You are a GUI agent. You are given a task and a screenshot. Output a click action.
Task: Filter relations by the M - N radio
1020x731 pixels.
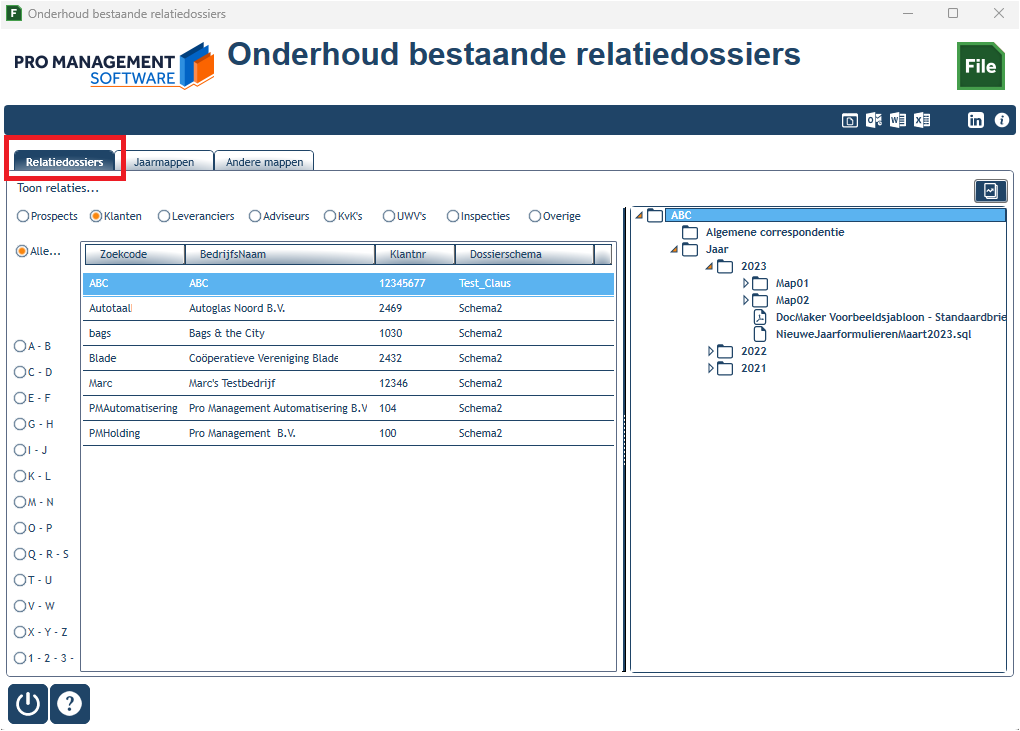click(x=20, y=502)
